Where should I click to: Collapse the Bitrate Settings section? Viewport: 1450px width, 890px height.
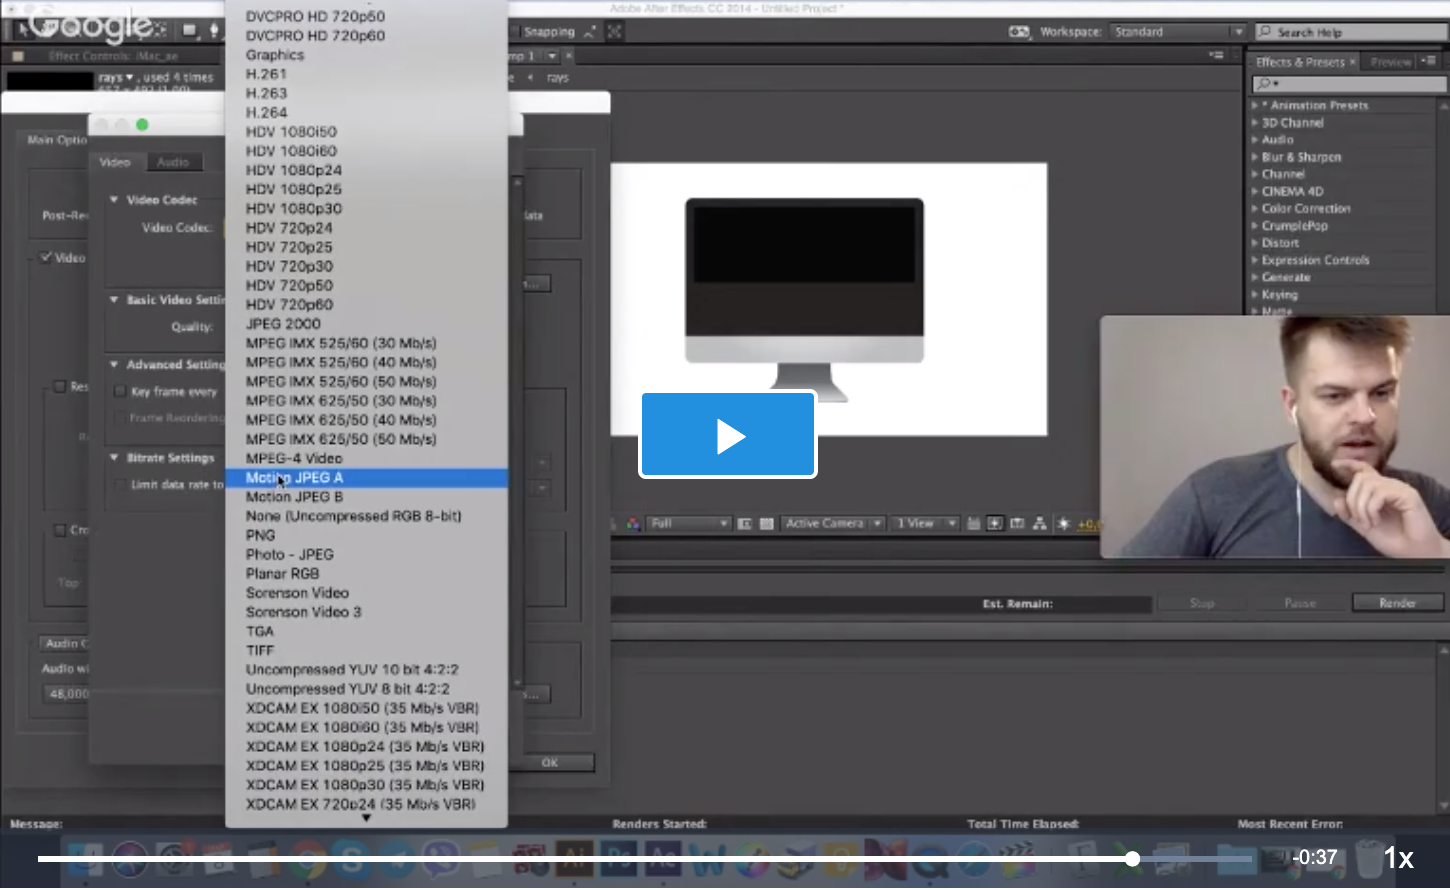(x=114, y=458)
